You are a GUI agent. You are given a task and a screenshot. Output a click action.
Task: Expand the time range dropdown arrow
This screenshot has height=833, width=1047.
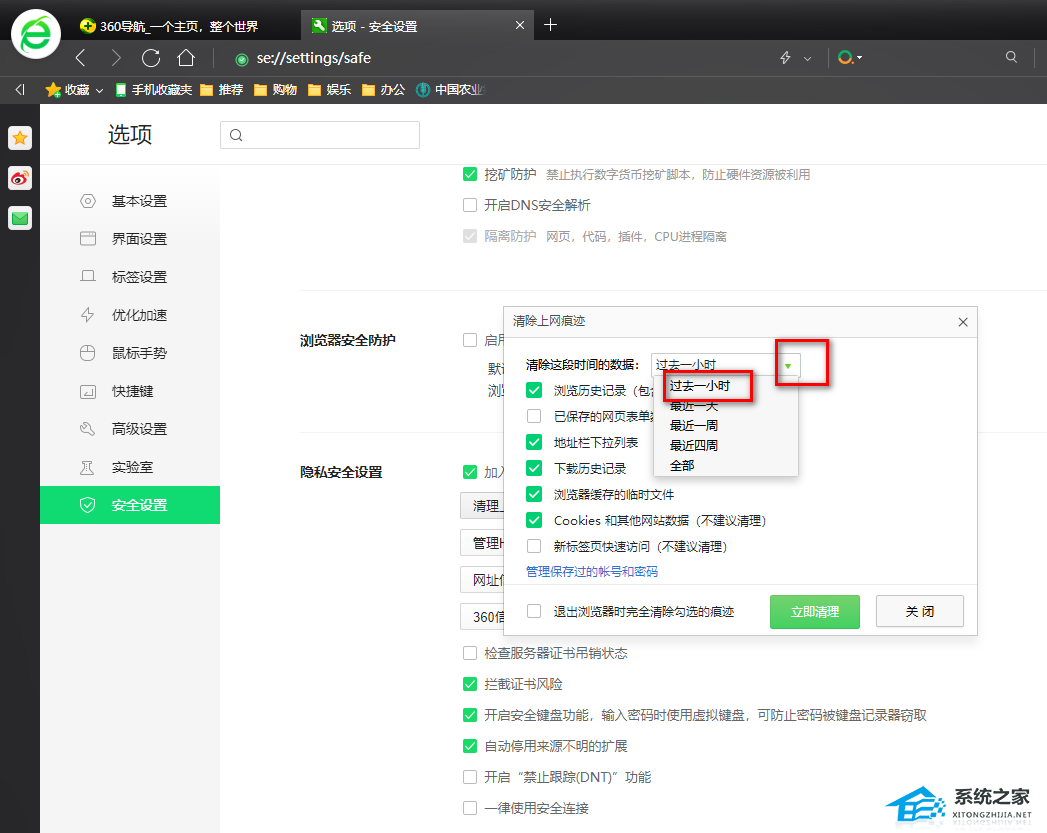click(x=788, y=366)
